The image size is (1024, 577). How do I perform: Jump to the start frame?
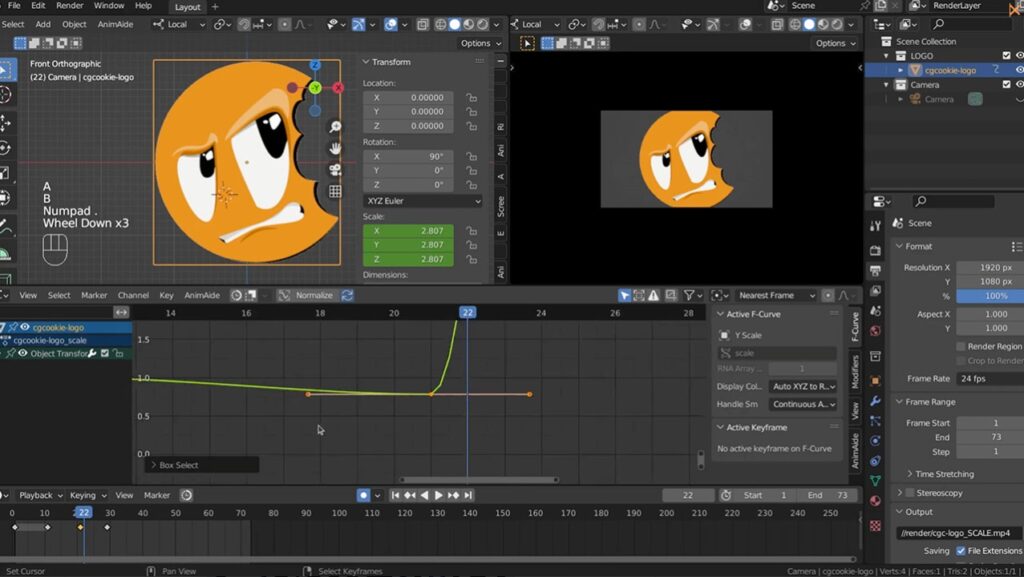(395, 495)
